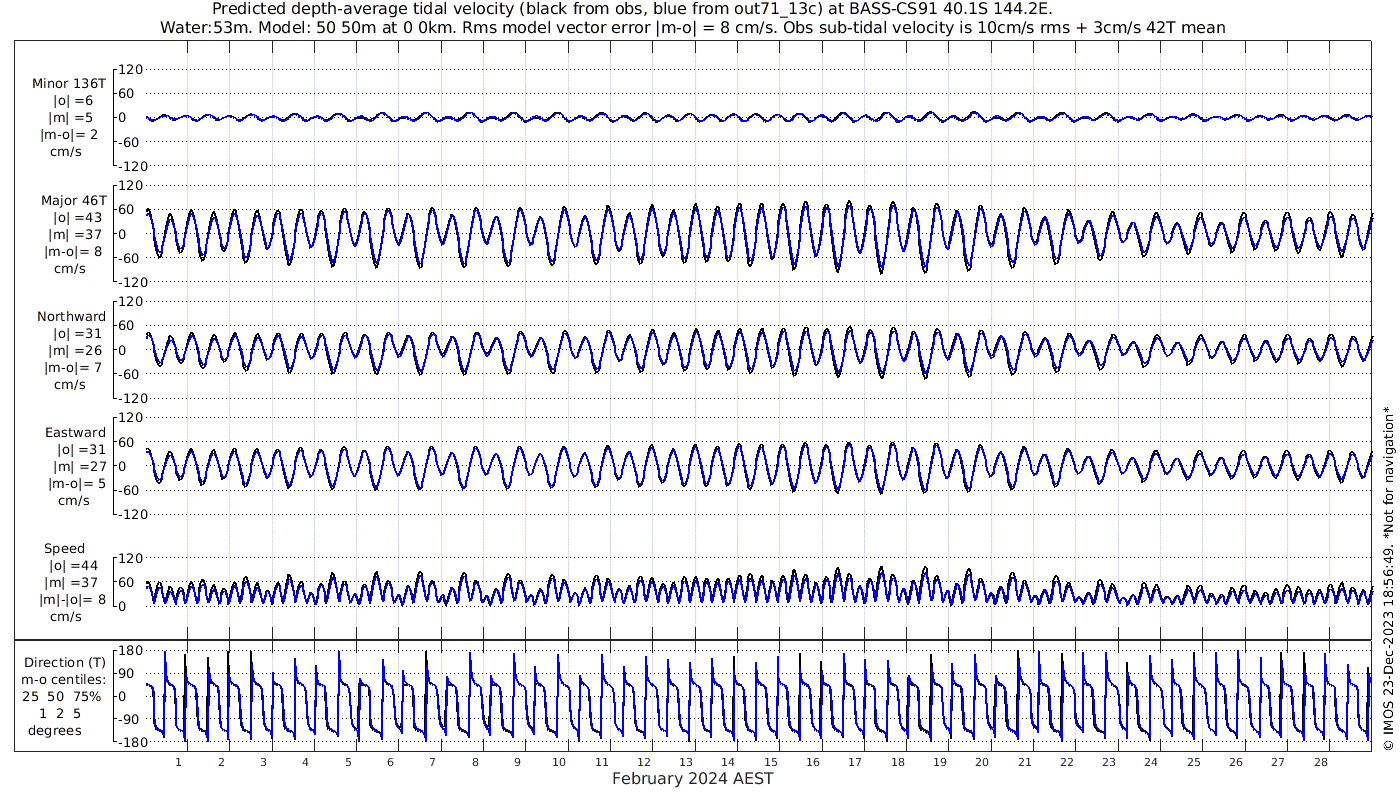Click '|o| =43' in the Major panel
The image size is (1400, 800).
pyautogui.click(x=79, y=217)
